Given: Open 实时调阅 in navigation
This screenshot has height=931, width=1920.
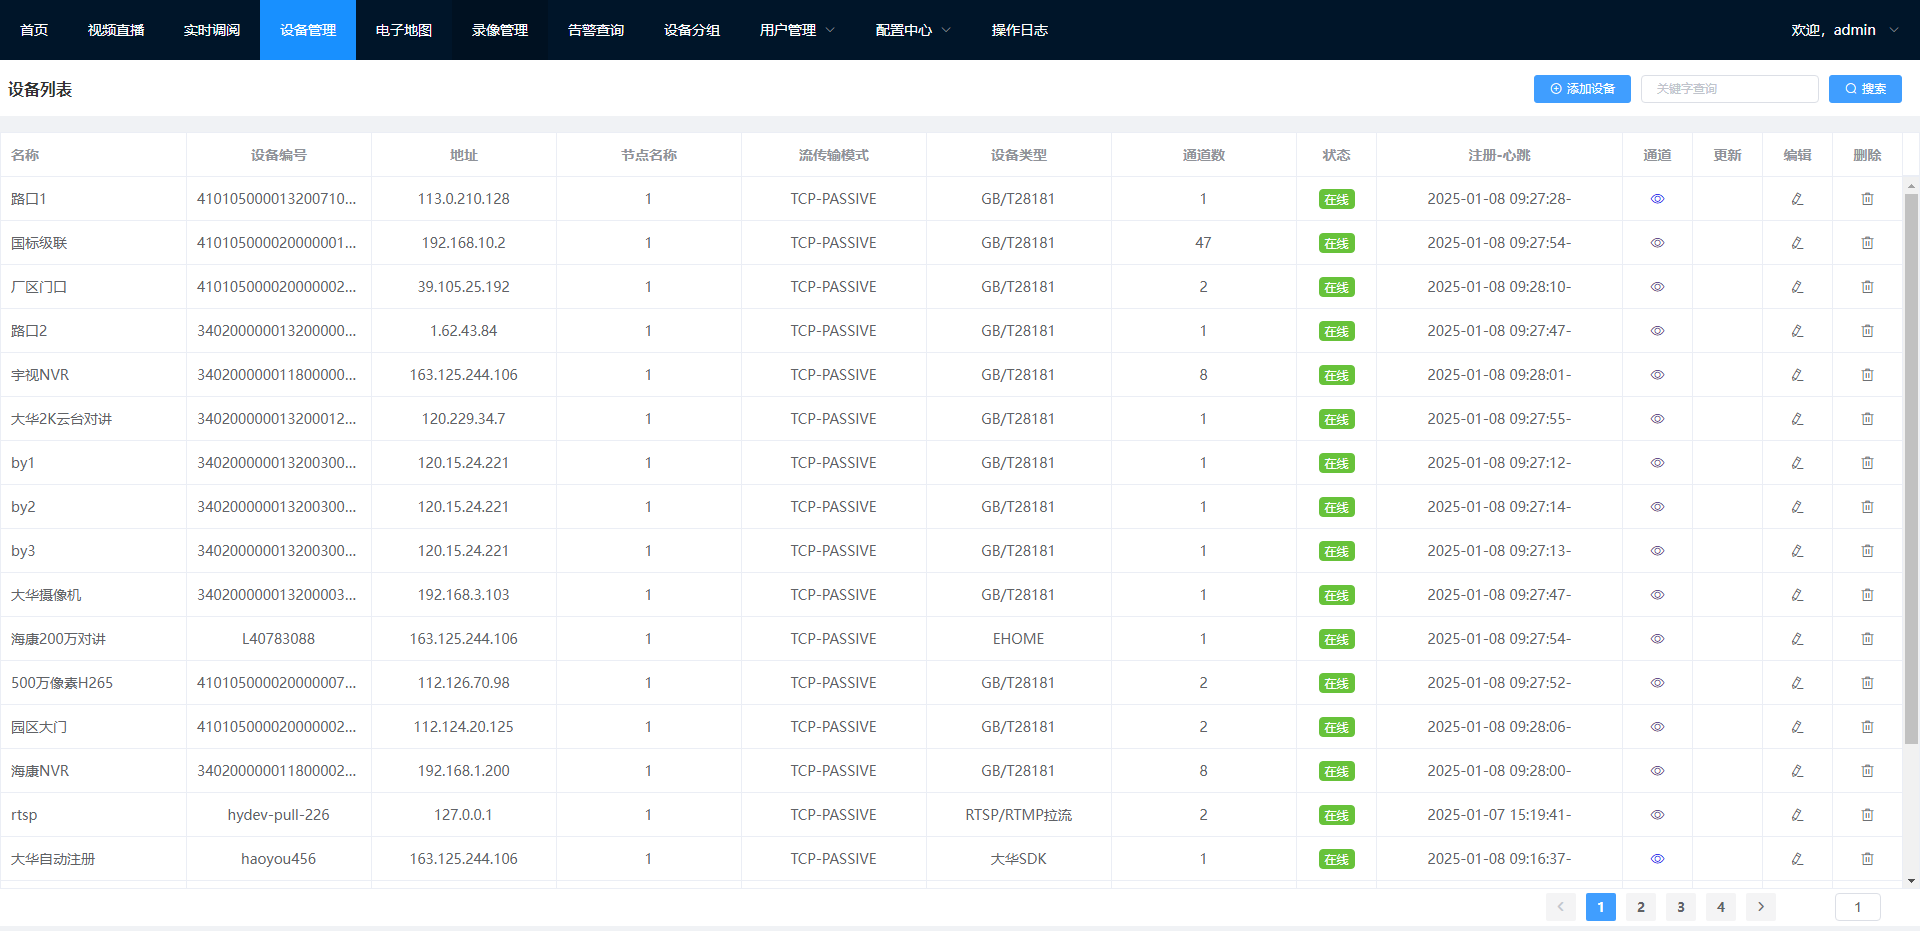Looking at the screenshot, I should click(212, 30).
